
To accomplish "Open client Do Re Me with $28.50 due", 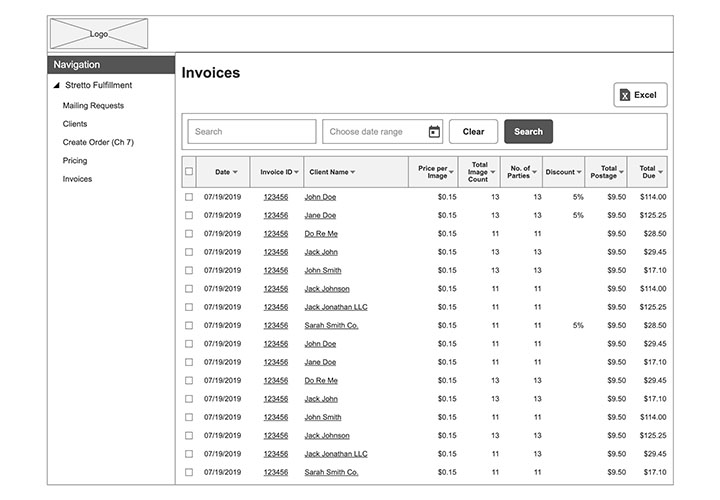I will tap(321, 234).
